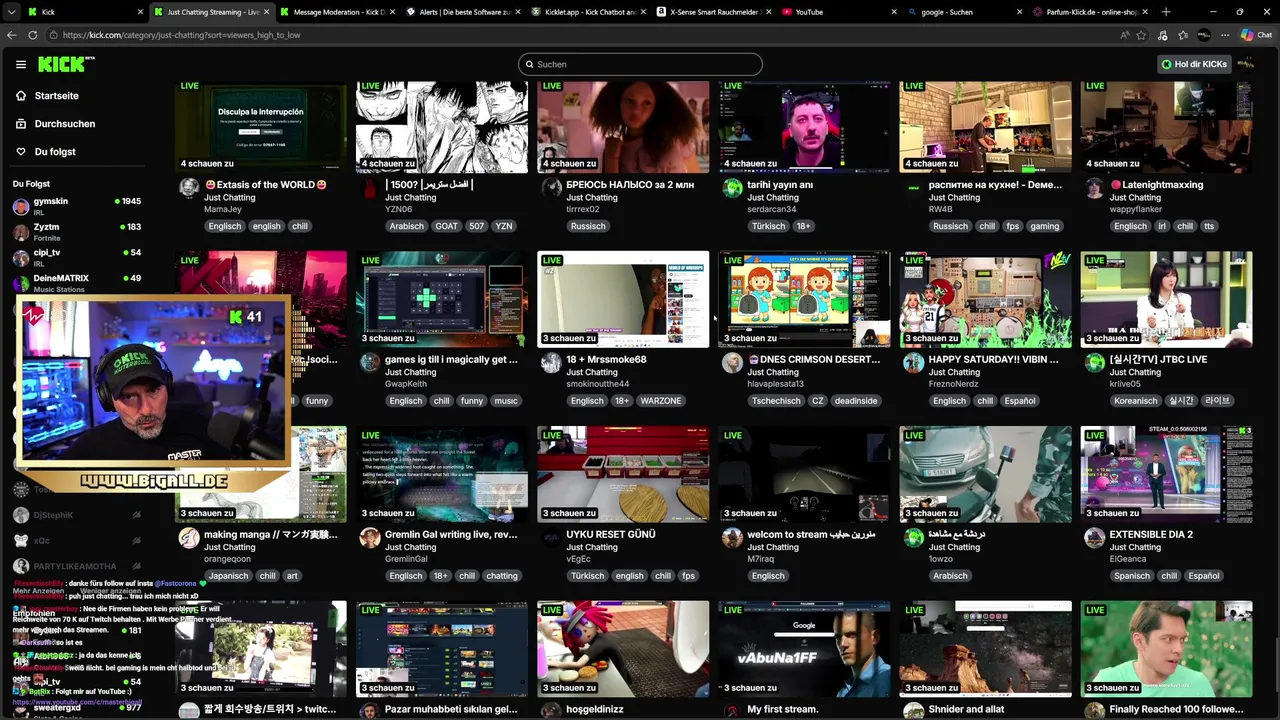The height and width of the screenshot is (720, 1280).
Task: Click the Durchsuchen browse icon
Action: (21, 124)
